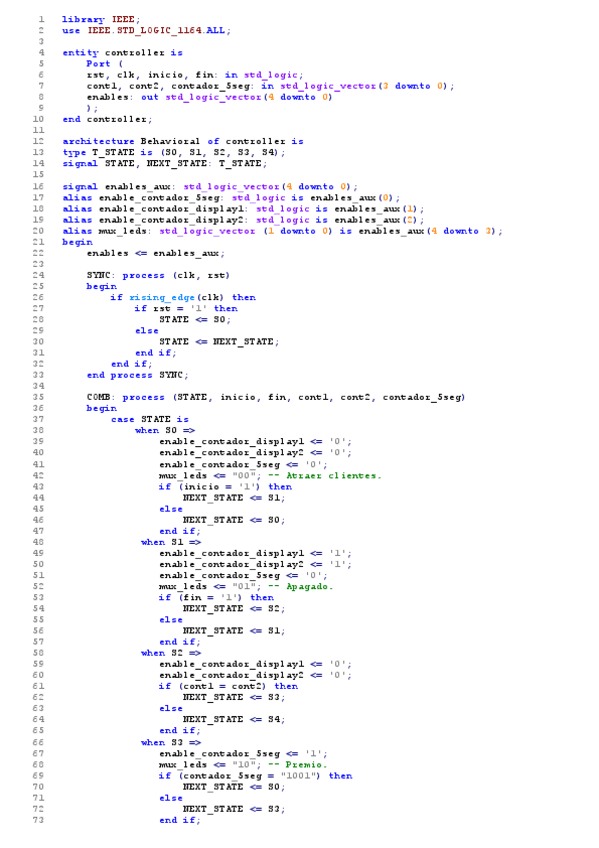
Task: Click the 'alias enable_contador_5seg' line
Action: click(x=231, y=198)
